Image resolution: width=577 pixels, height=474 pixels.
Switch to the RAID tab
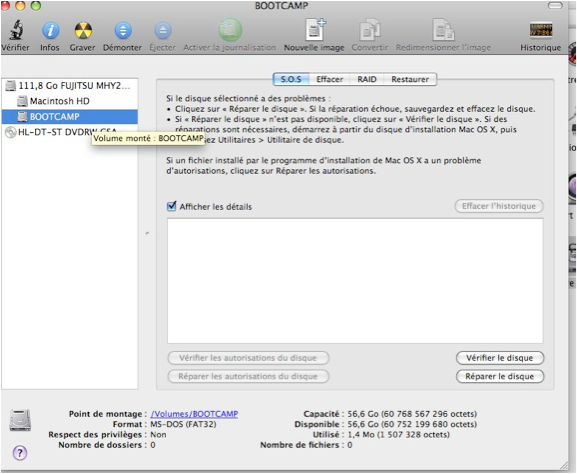click(367, 79)
